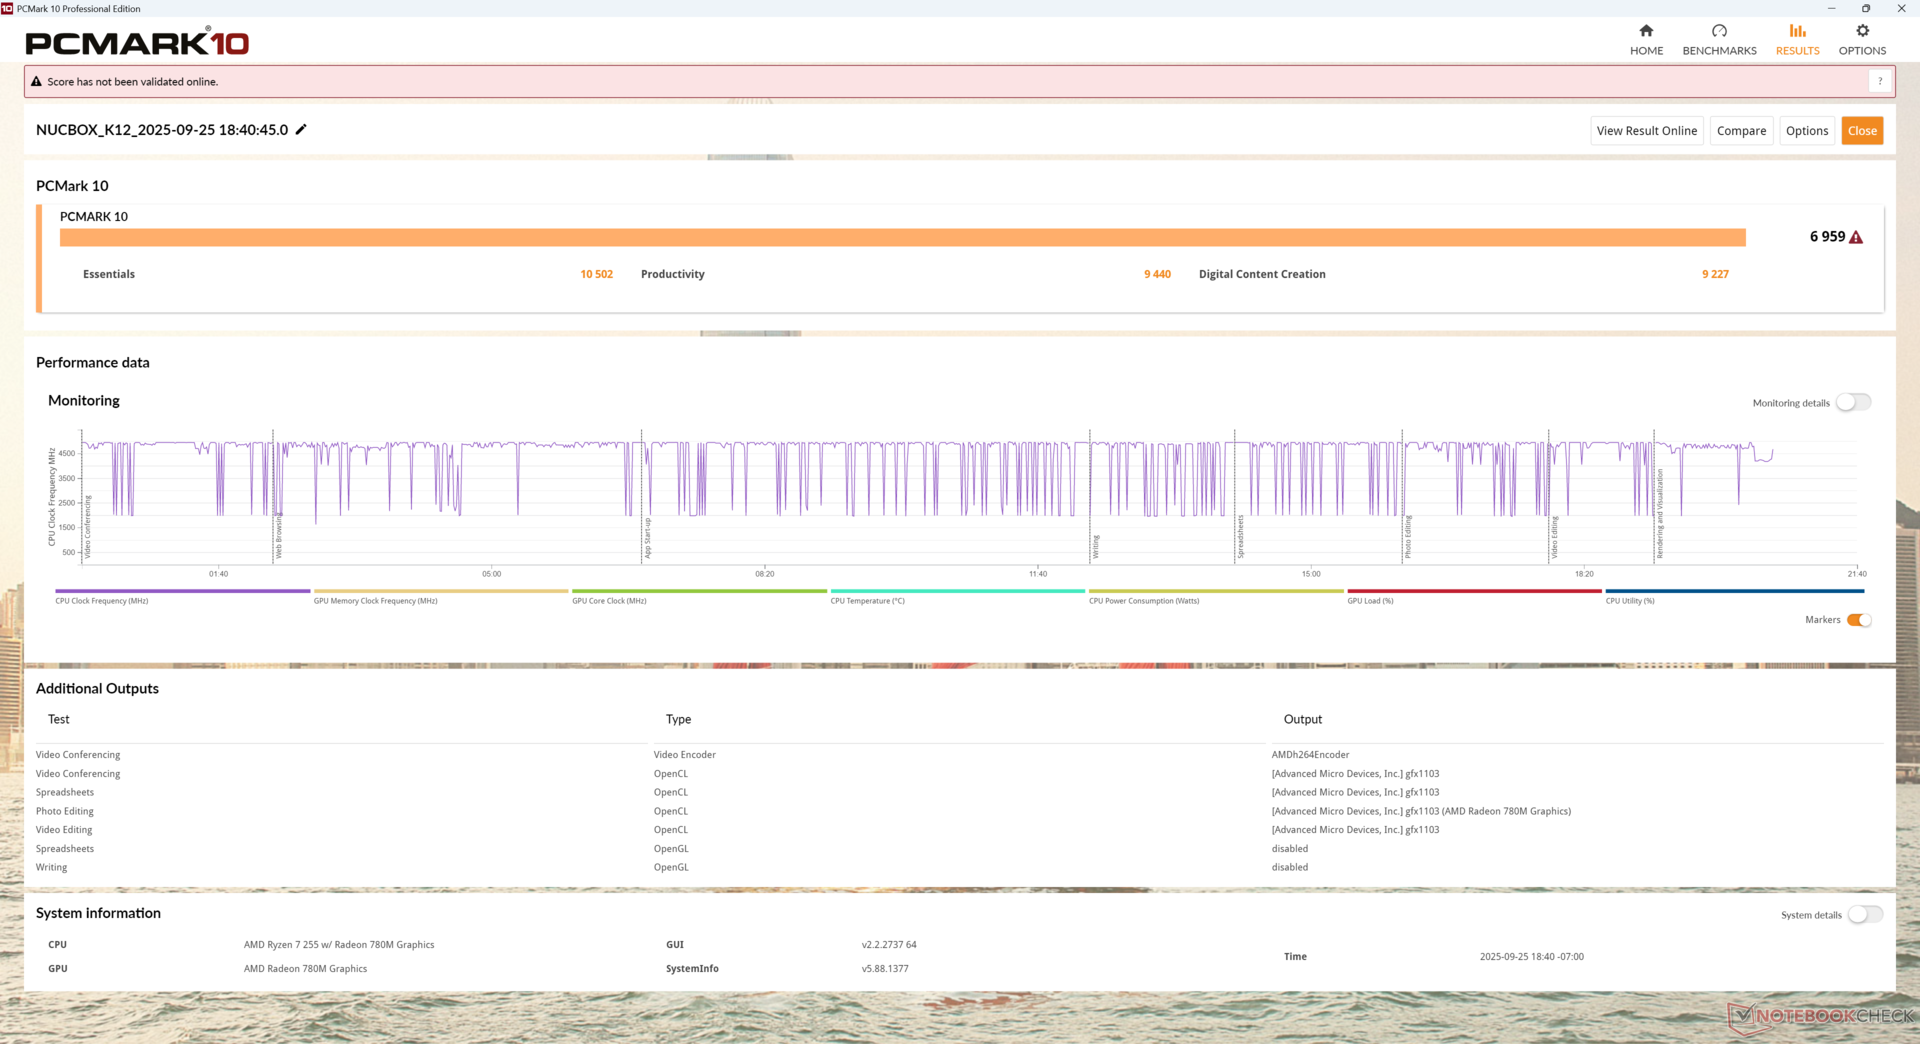Open the result Options button
The height and width of the screenshot is (1044, 1920).
(1806, 131)
